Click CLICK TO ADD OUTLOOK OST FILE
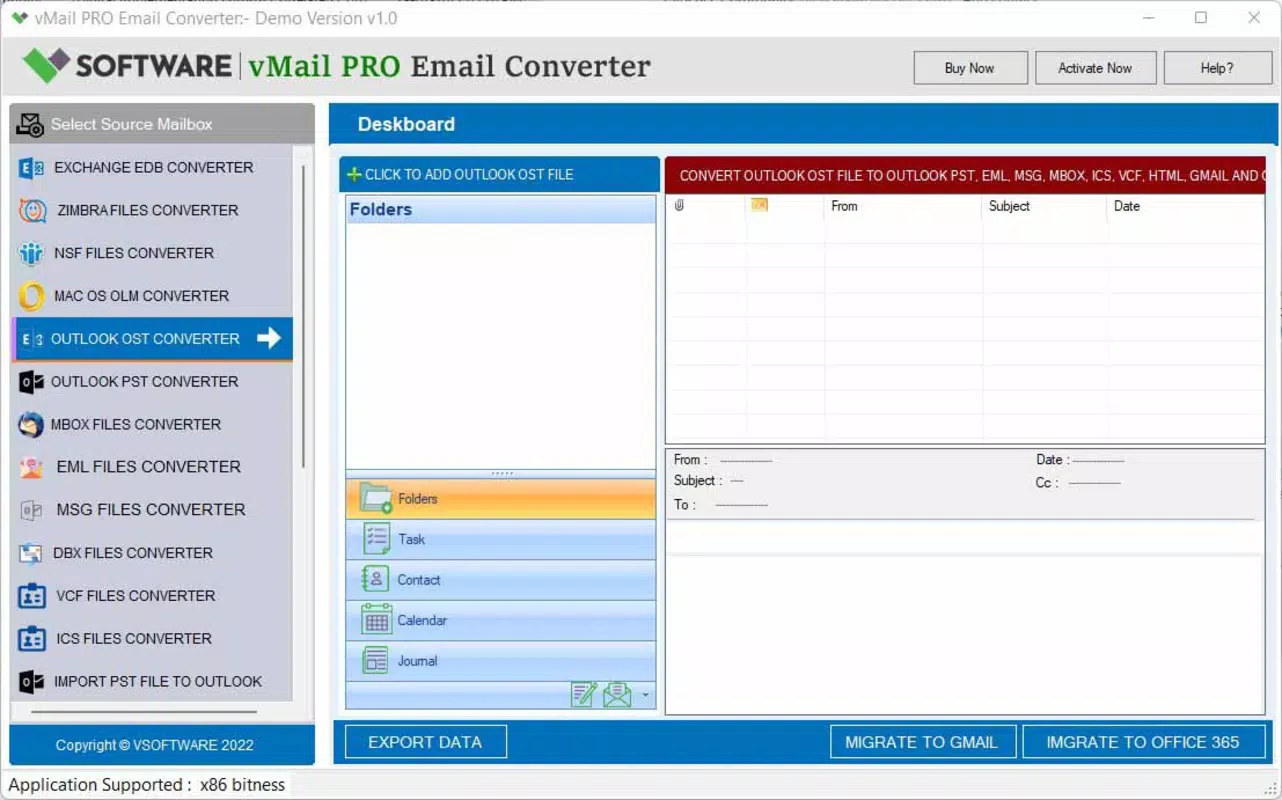This screenshot has width=1282, height=800. click(x=499, y=174)
